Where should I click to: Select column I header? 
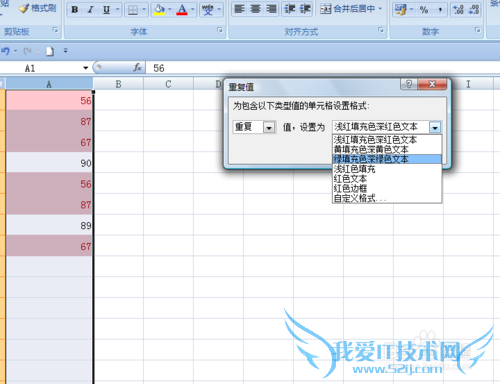click(x=468, y=84)
